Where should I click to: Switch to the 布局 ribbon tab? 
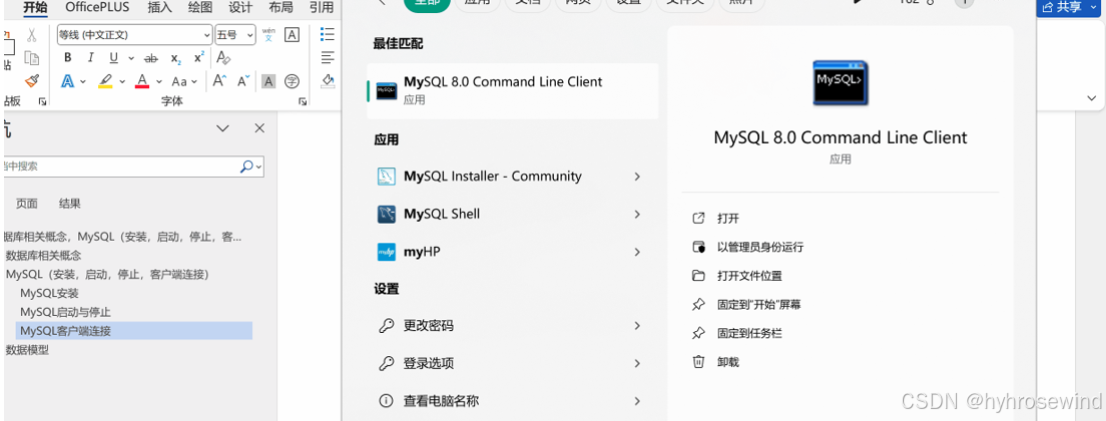point(281,8)
